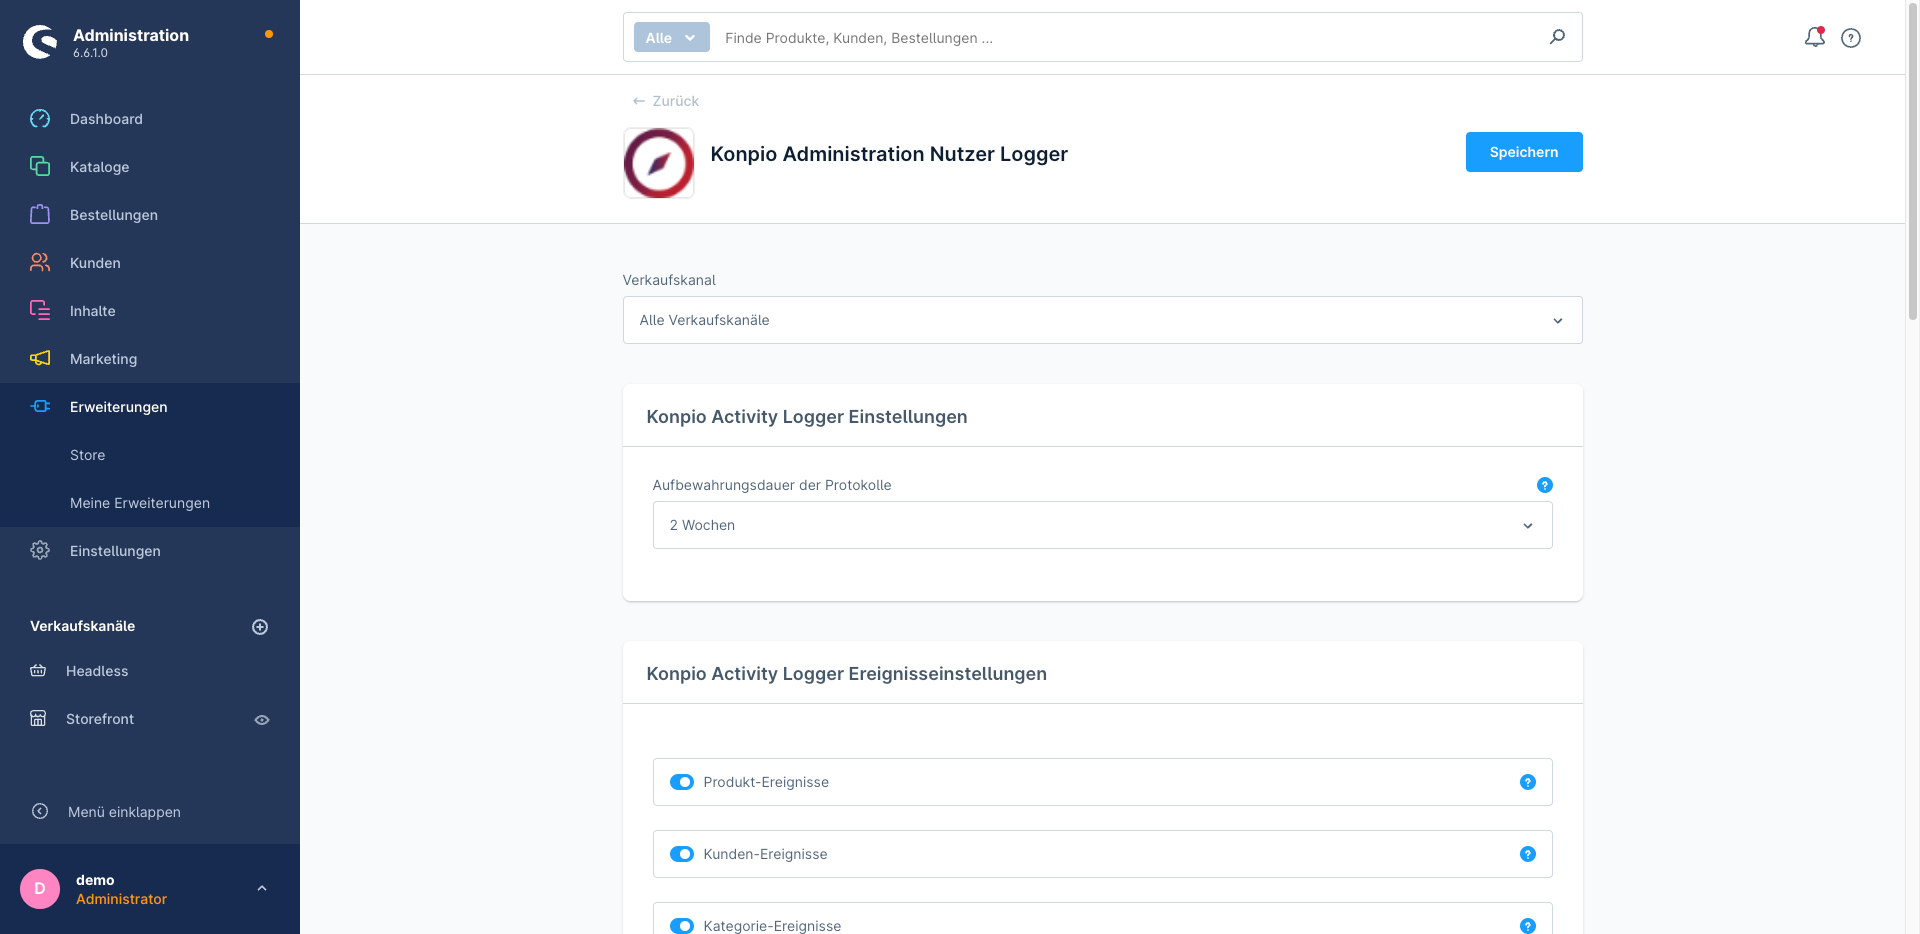This screenshot has width=1920, height=934.
Task: Open the 2 Wochen retention dropdown
Action: point(1102,525)
